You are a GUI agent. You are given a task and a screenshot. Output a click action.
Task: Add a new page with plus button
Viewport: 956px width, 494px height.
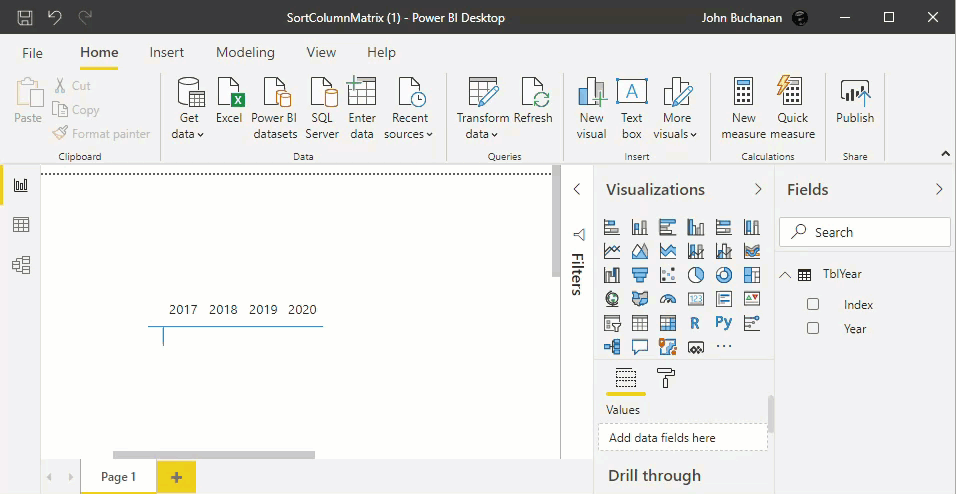tap(176, 477)
